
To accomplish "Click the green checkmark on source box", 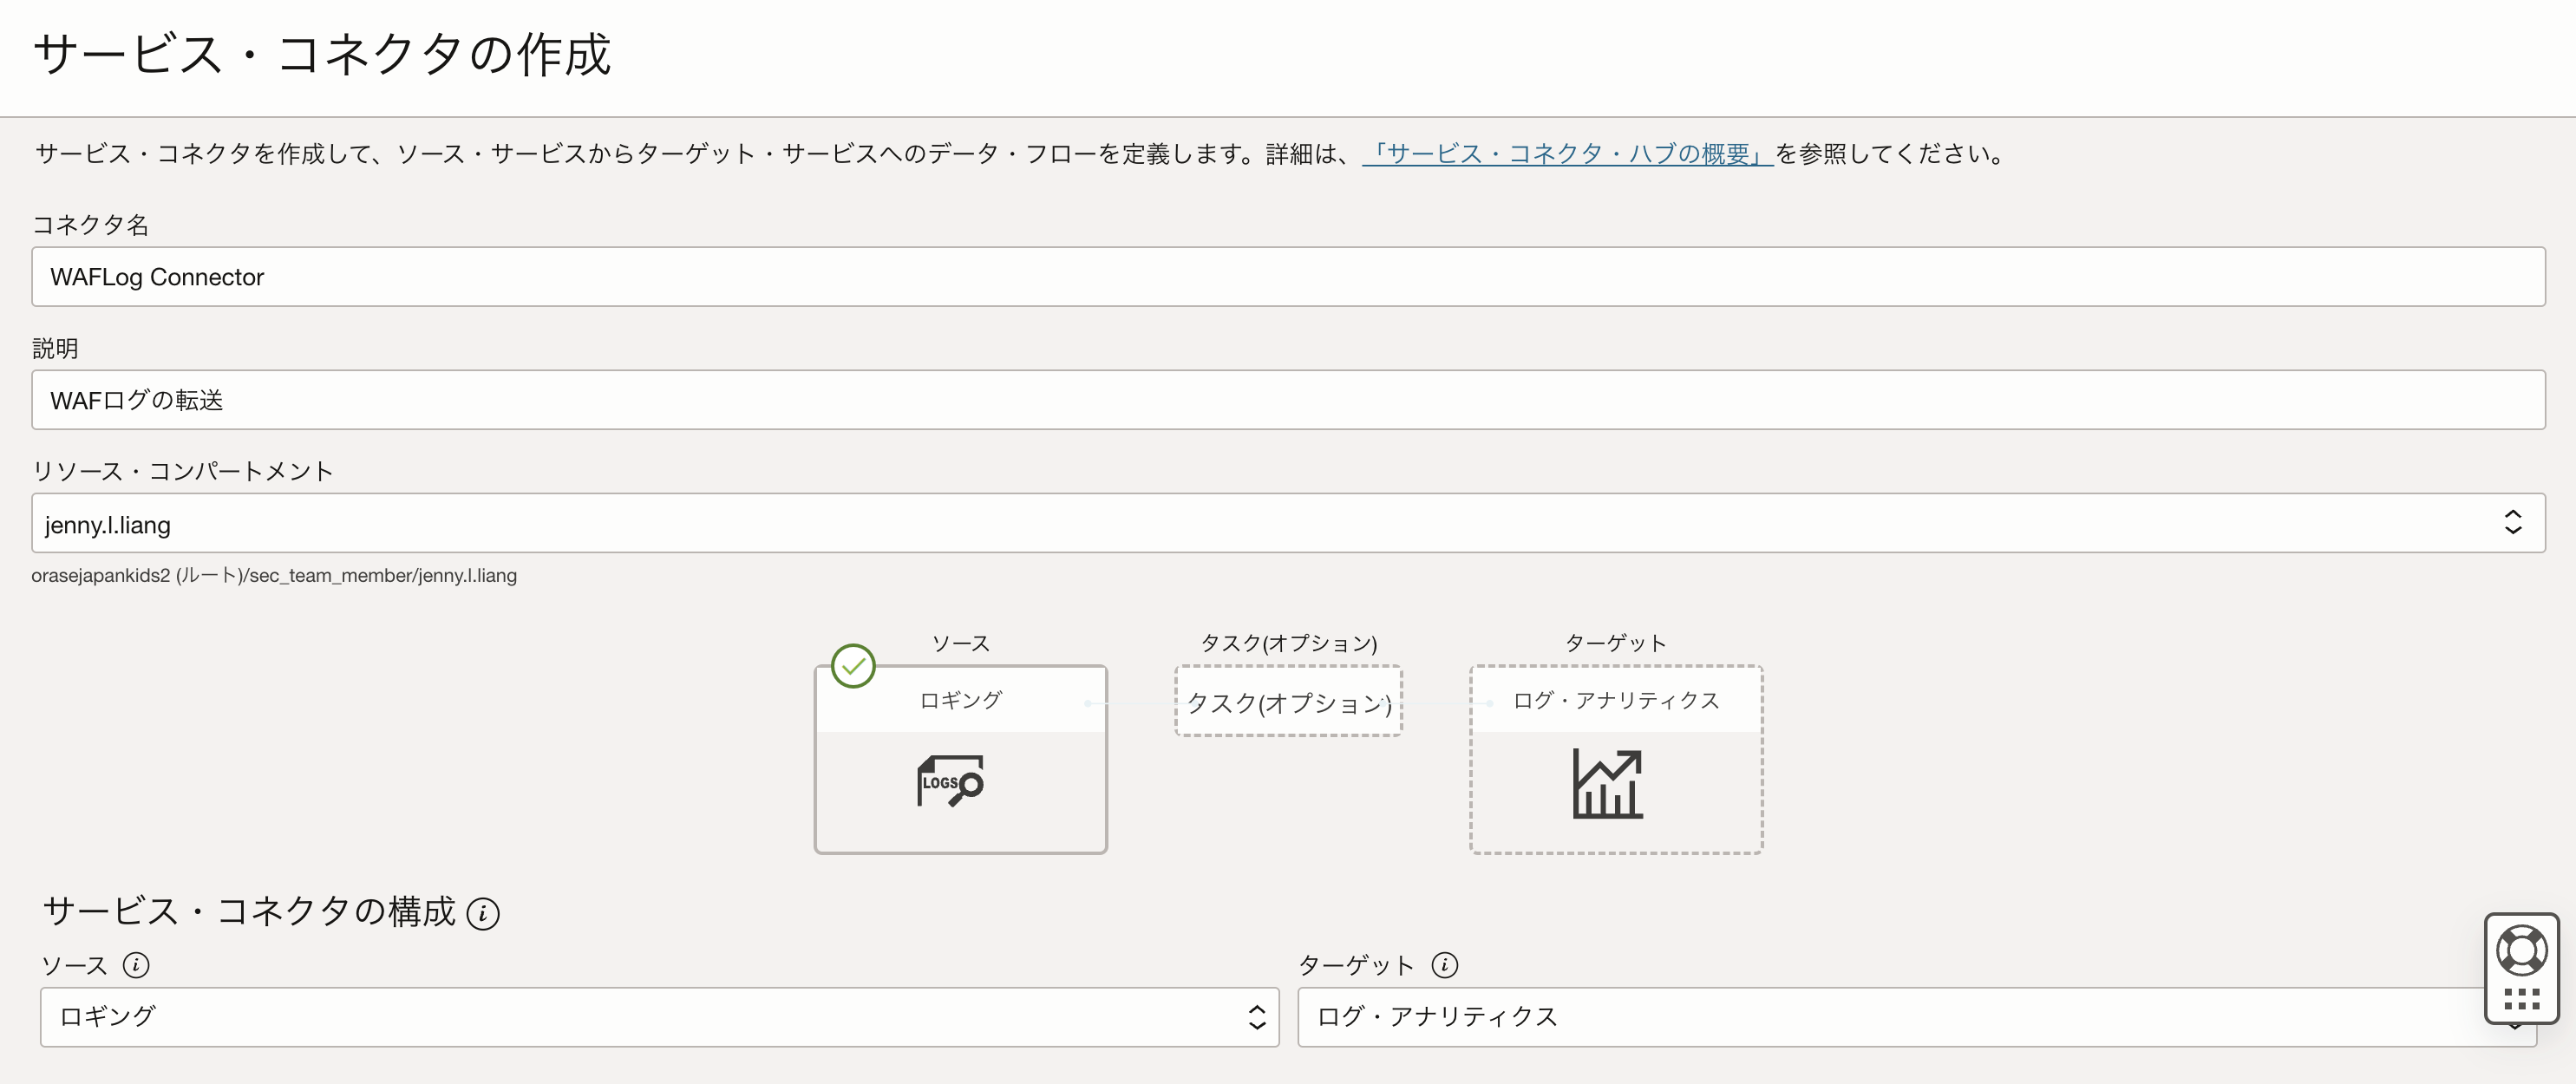I will [x=853, y=666].
